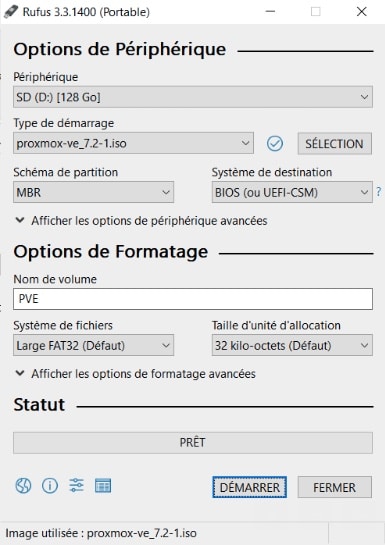Open the language selection globe icon
This screenshot has height=545, width=385.
click(x=23, y=486)
